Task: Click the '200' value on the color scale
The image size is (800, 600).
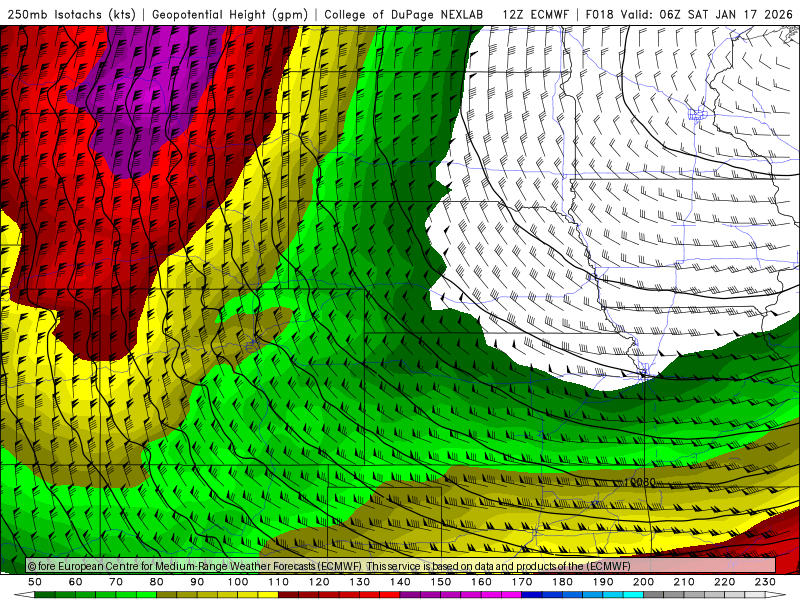Action: (643, 582)
